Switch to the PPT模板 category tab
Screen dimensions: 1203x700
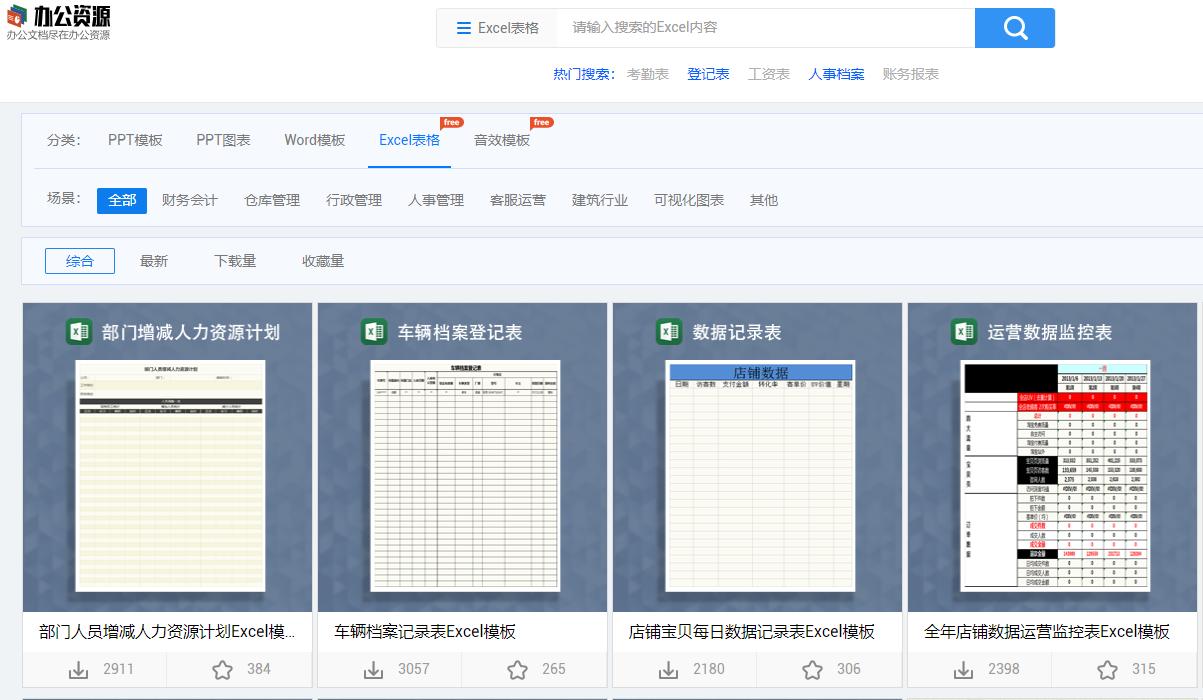click(135, 140)
